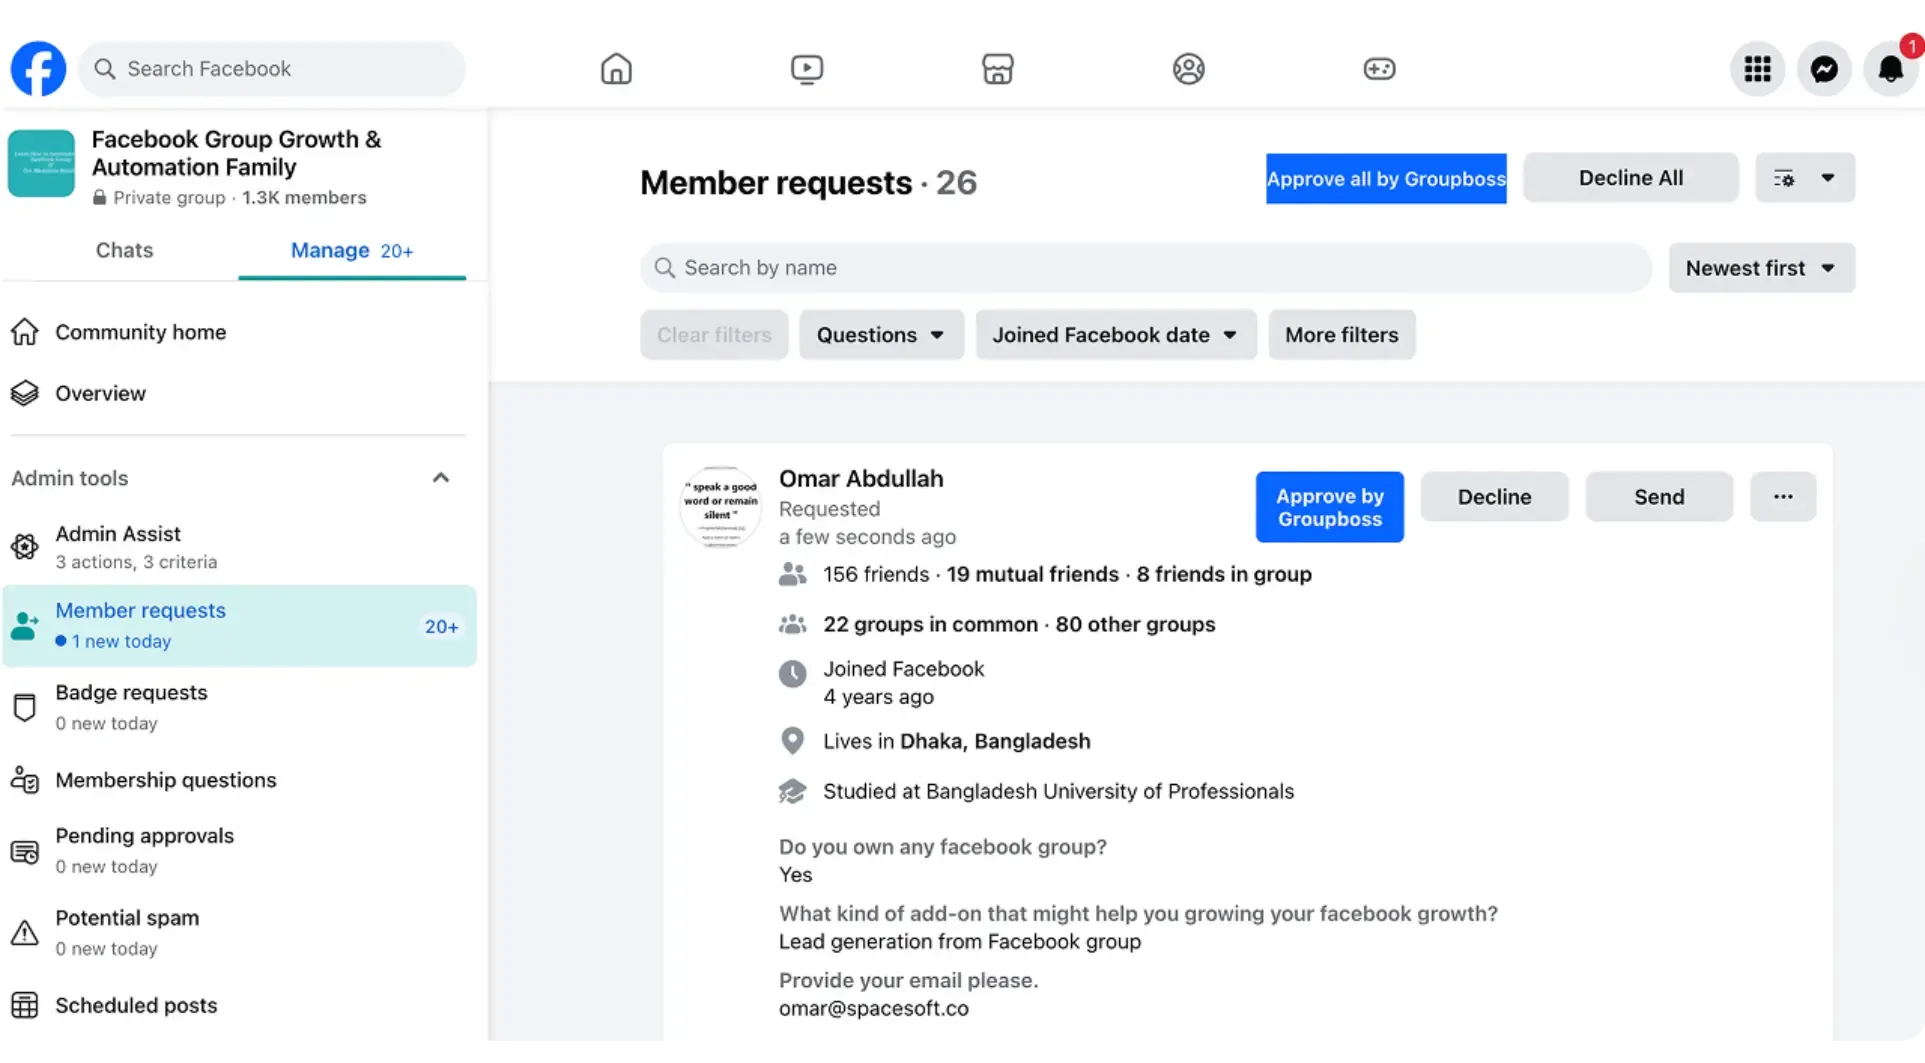
Task: Approve Omar Abdullah by Groupboss
Action: 1329,507
